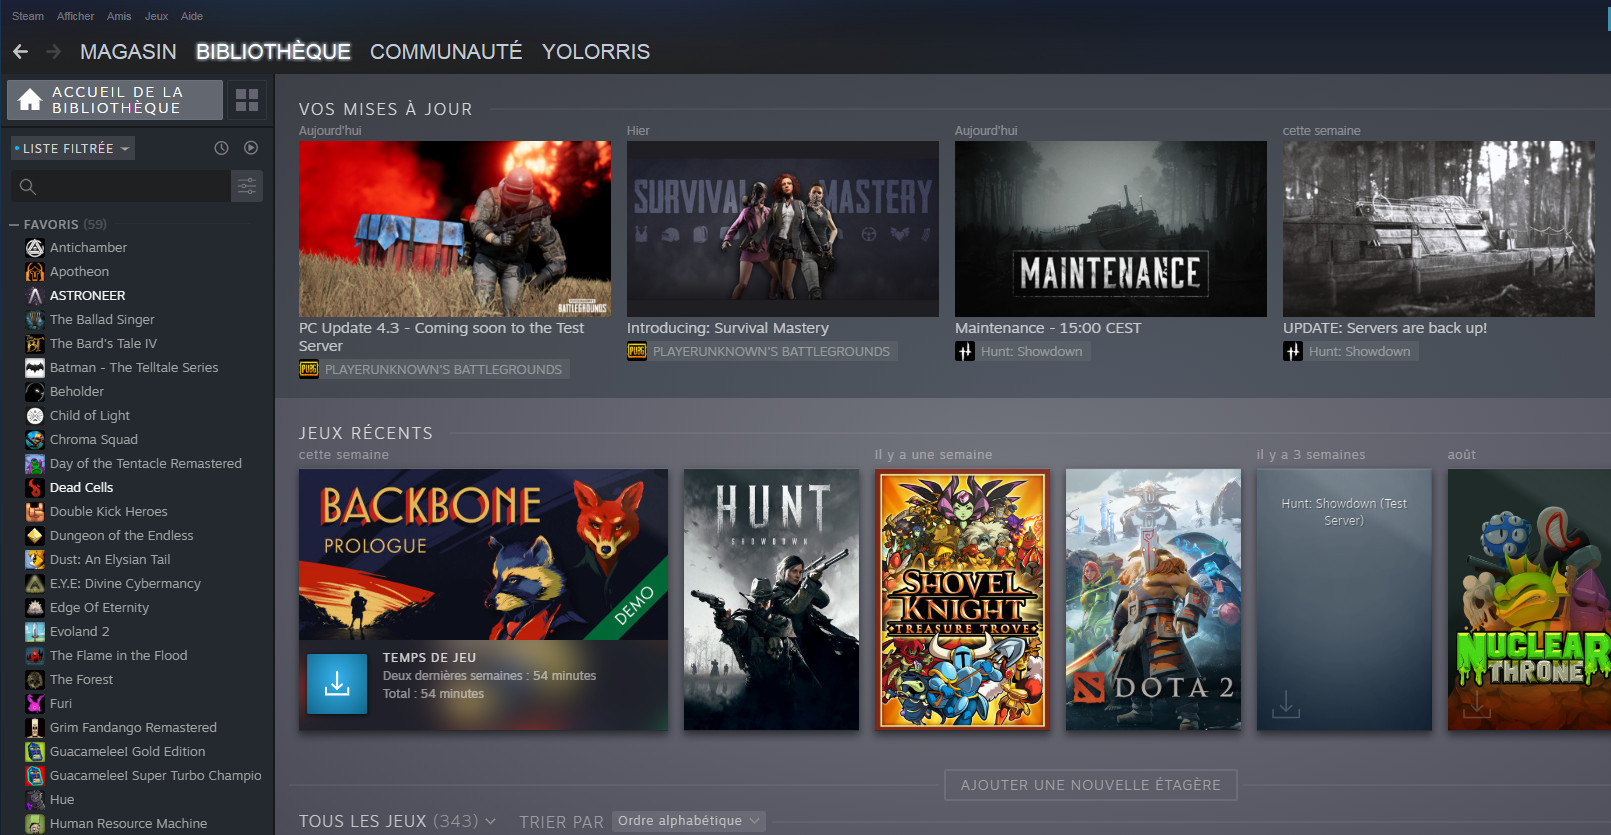Select Guacamelee! Gold Edition
This screenshot has width=1611, height=835.
point(127,751)
